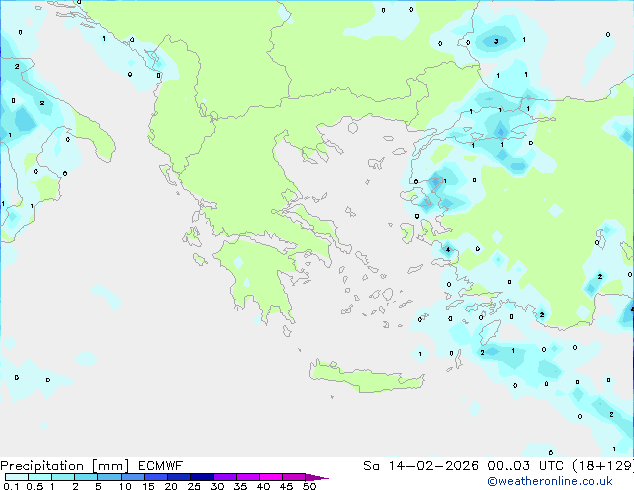The width and height of the screenshot is (634, 490).
Task: Click the '3' precipitation value on the map
Action: pos(496,41)
